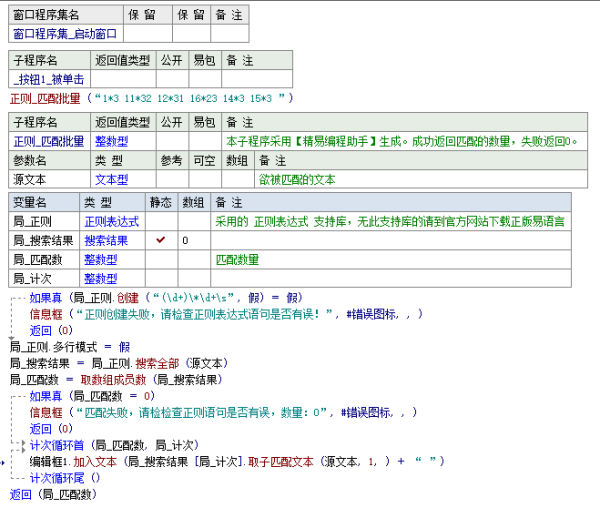Click the 文本型 type of 源文本 parameter
This screenshot has width=600, height=518.
(111, 179)
